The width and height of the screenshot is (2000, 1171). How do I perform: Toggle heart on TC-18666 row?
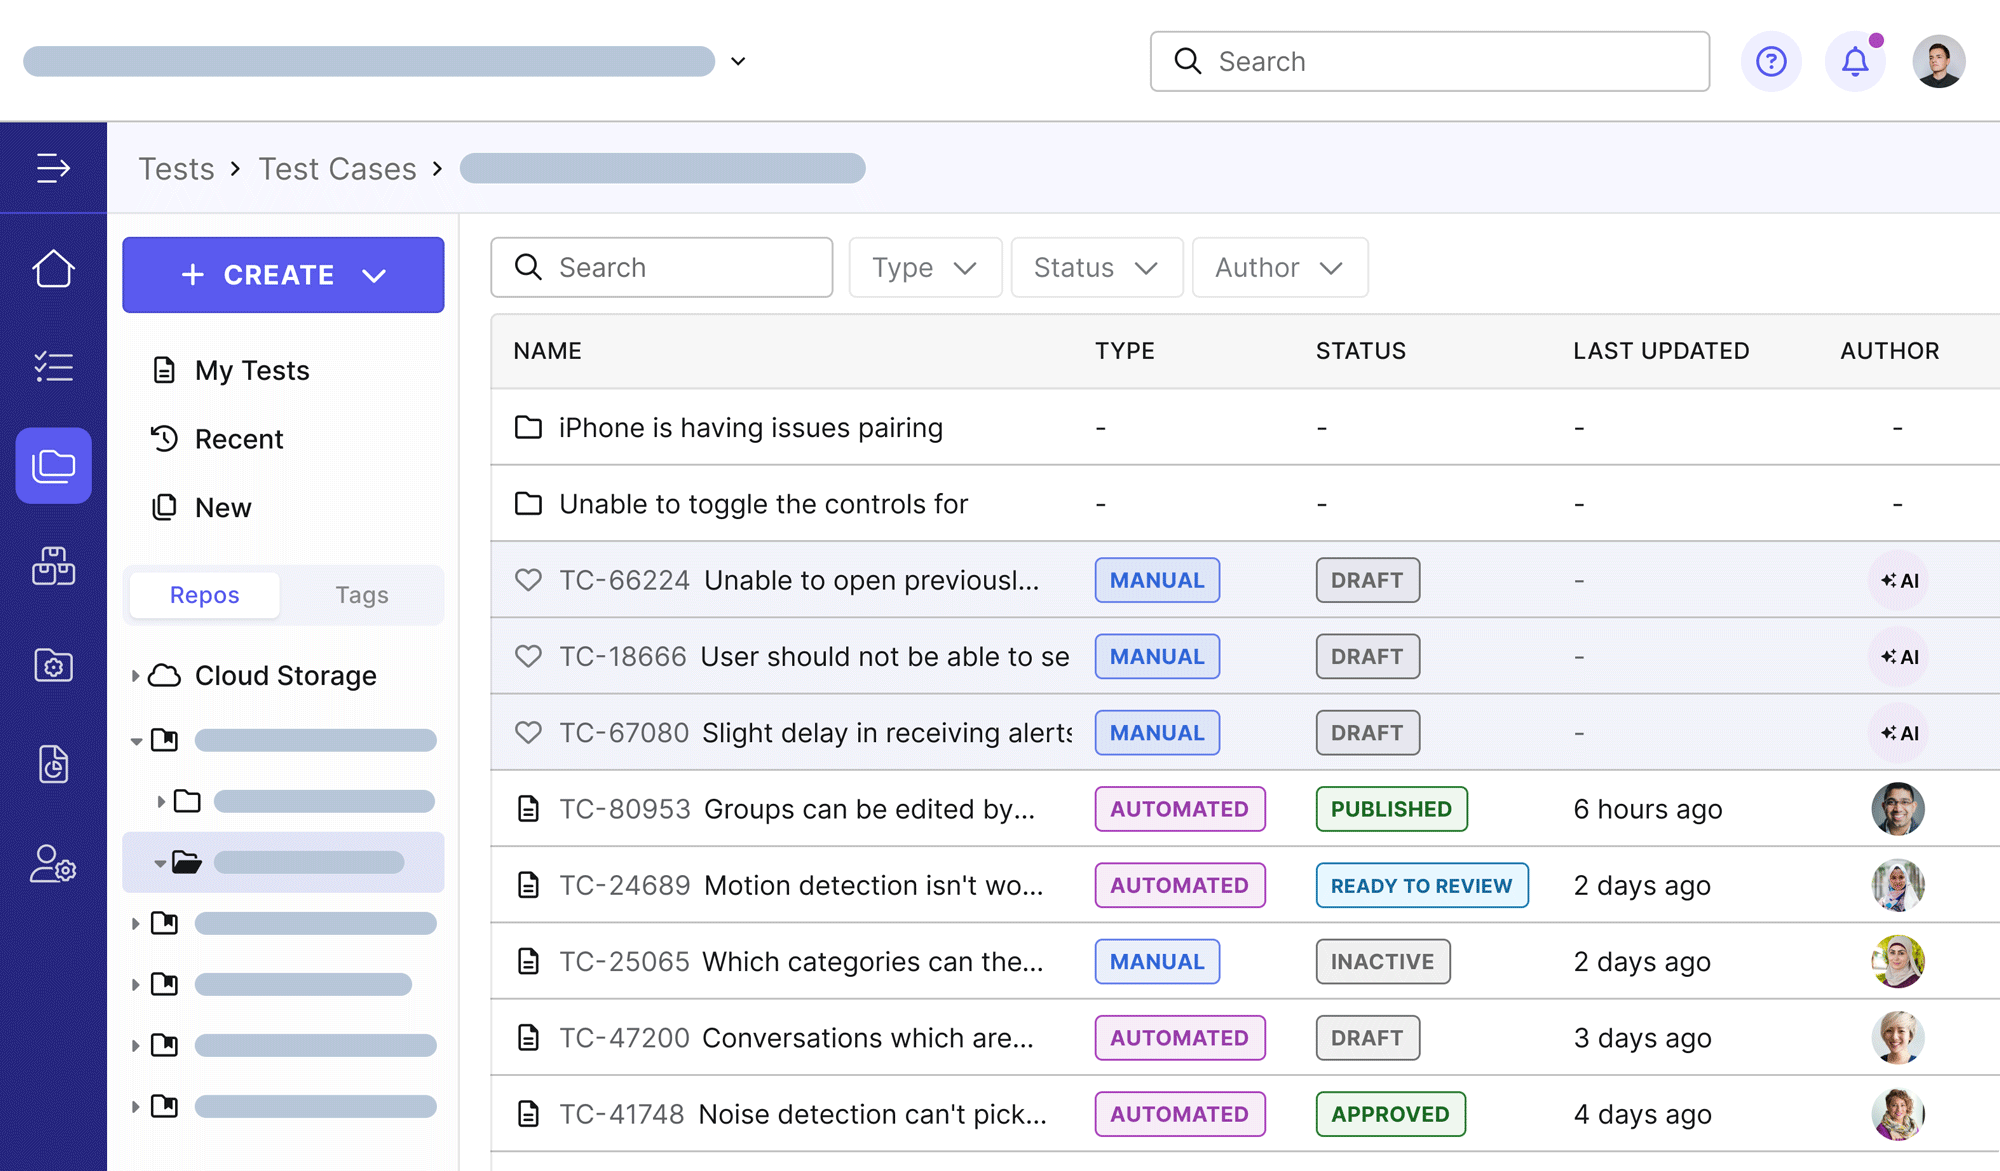[528, 656]
